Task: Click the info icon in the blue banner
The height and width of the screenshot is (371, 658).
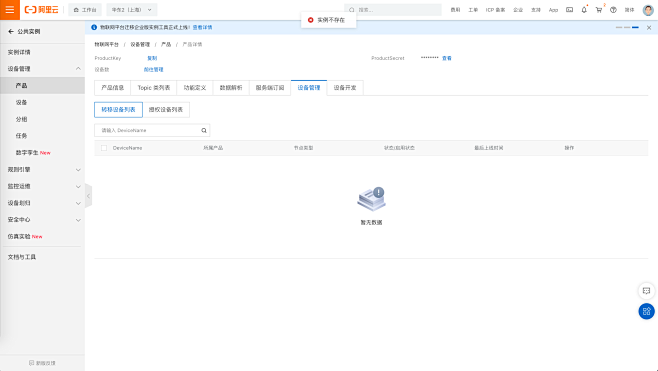Action: pos(94,27)
